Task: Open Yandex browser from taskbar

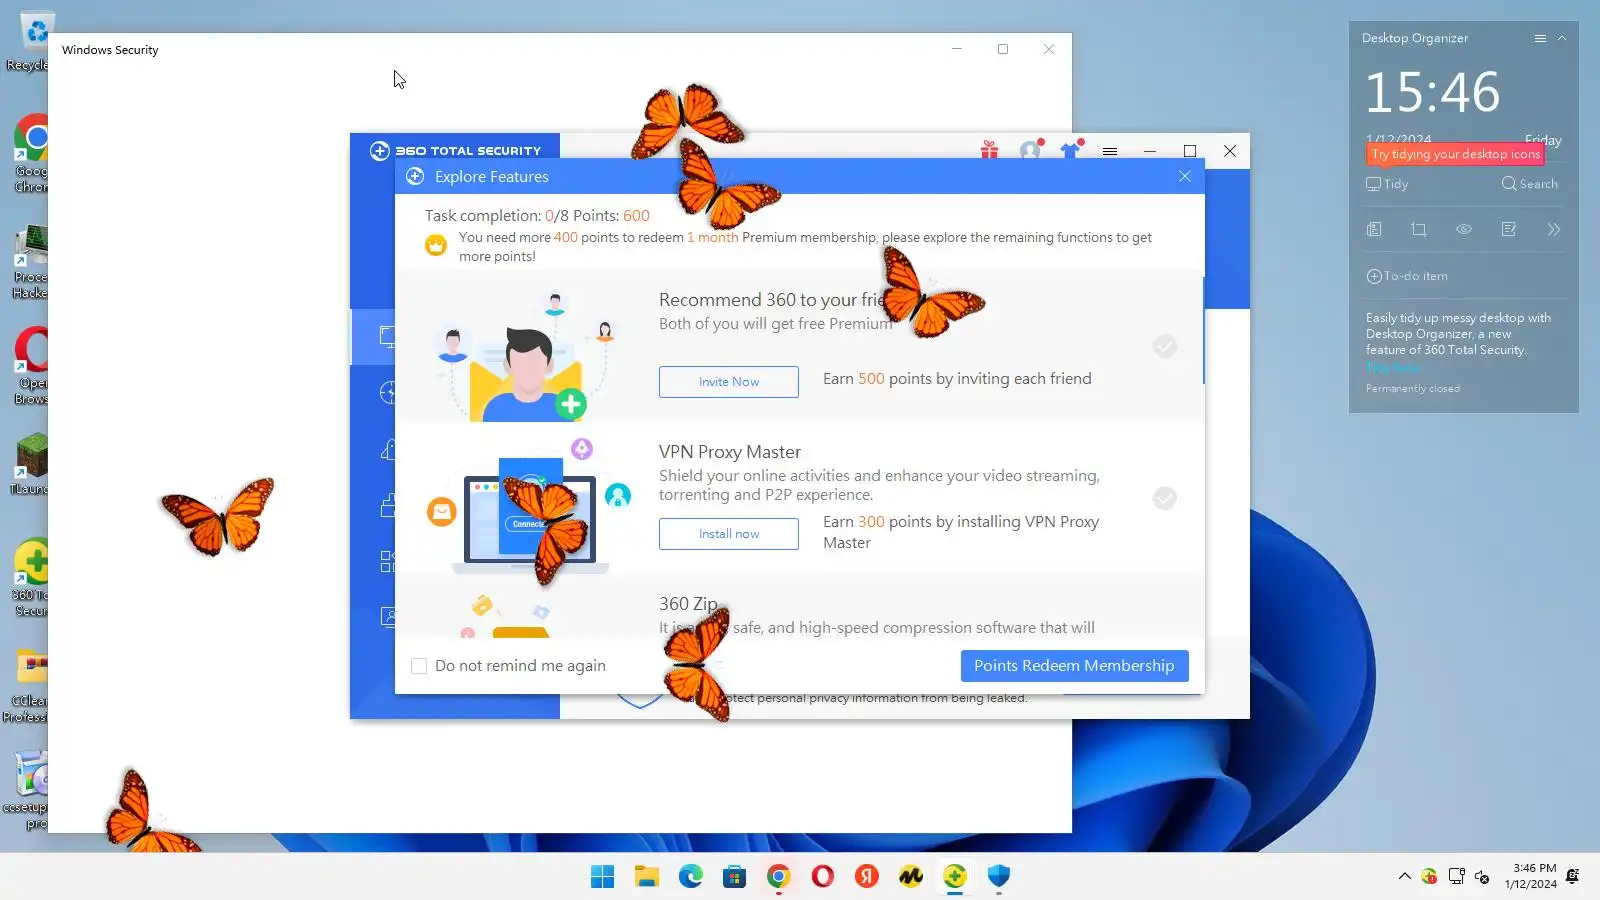Action: click(867, 877)
